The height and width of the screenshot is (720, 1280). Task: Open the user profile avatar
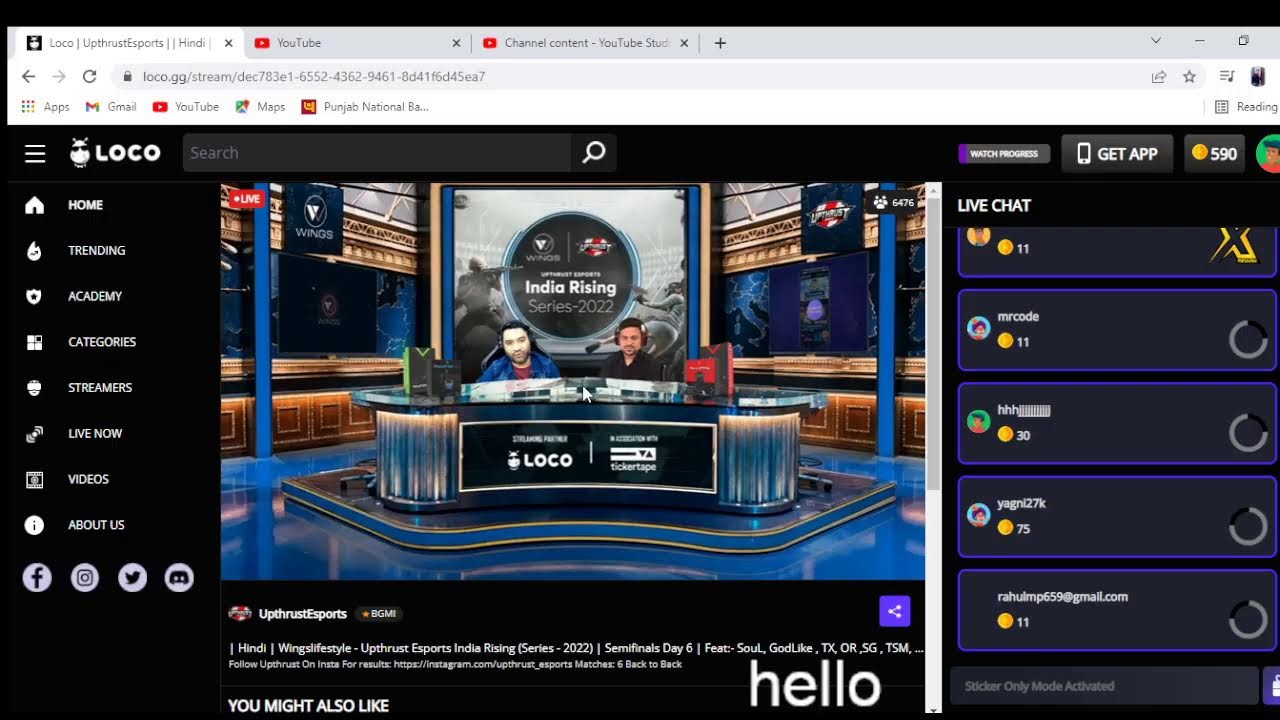point(1268,154)
